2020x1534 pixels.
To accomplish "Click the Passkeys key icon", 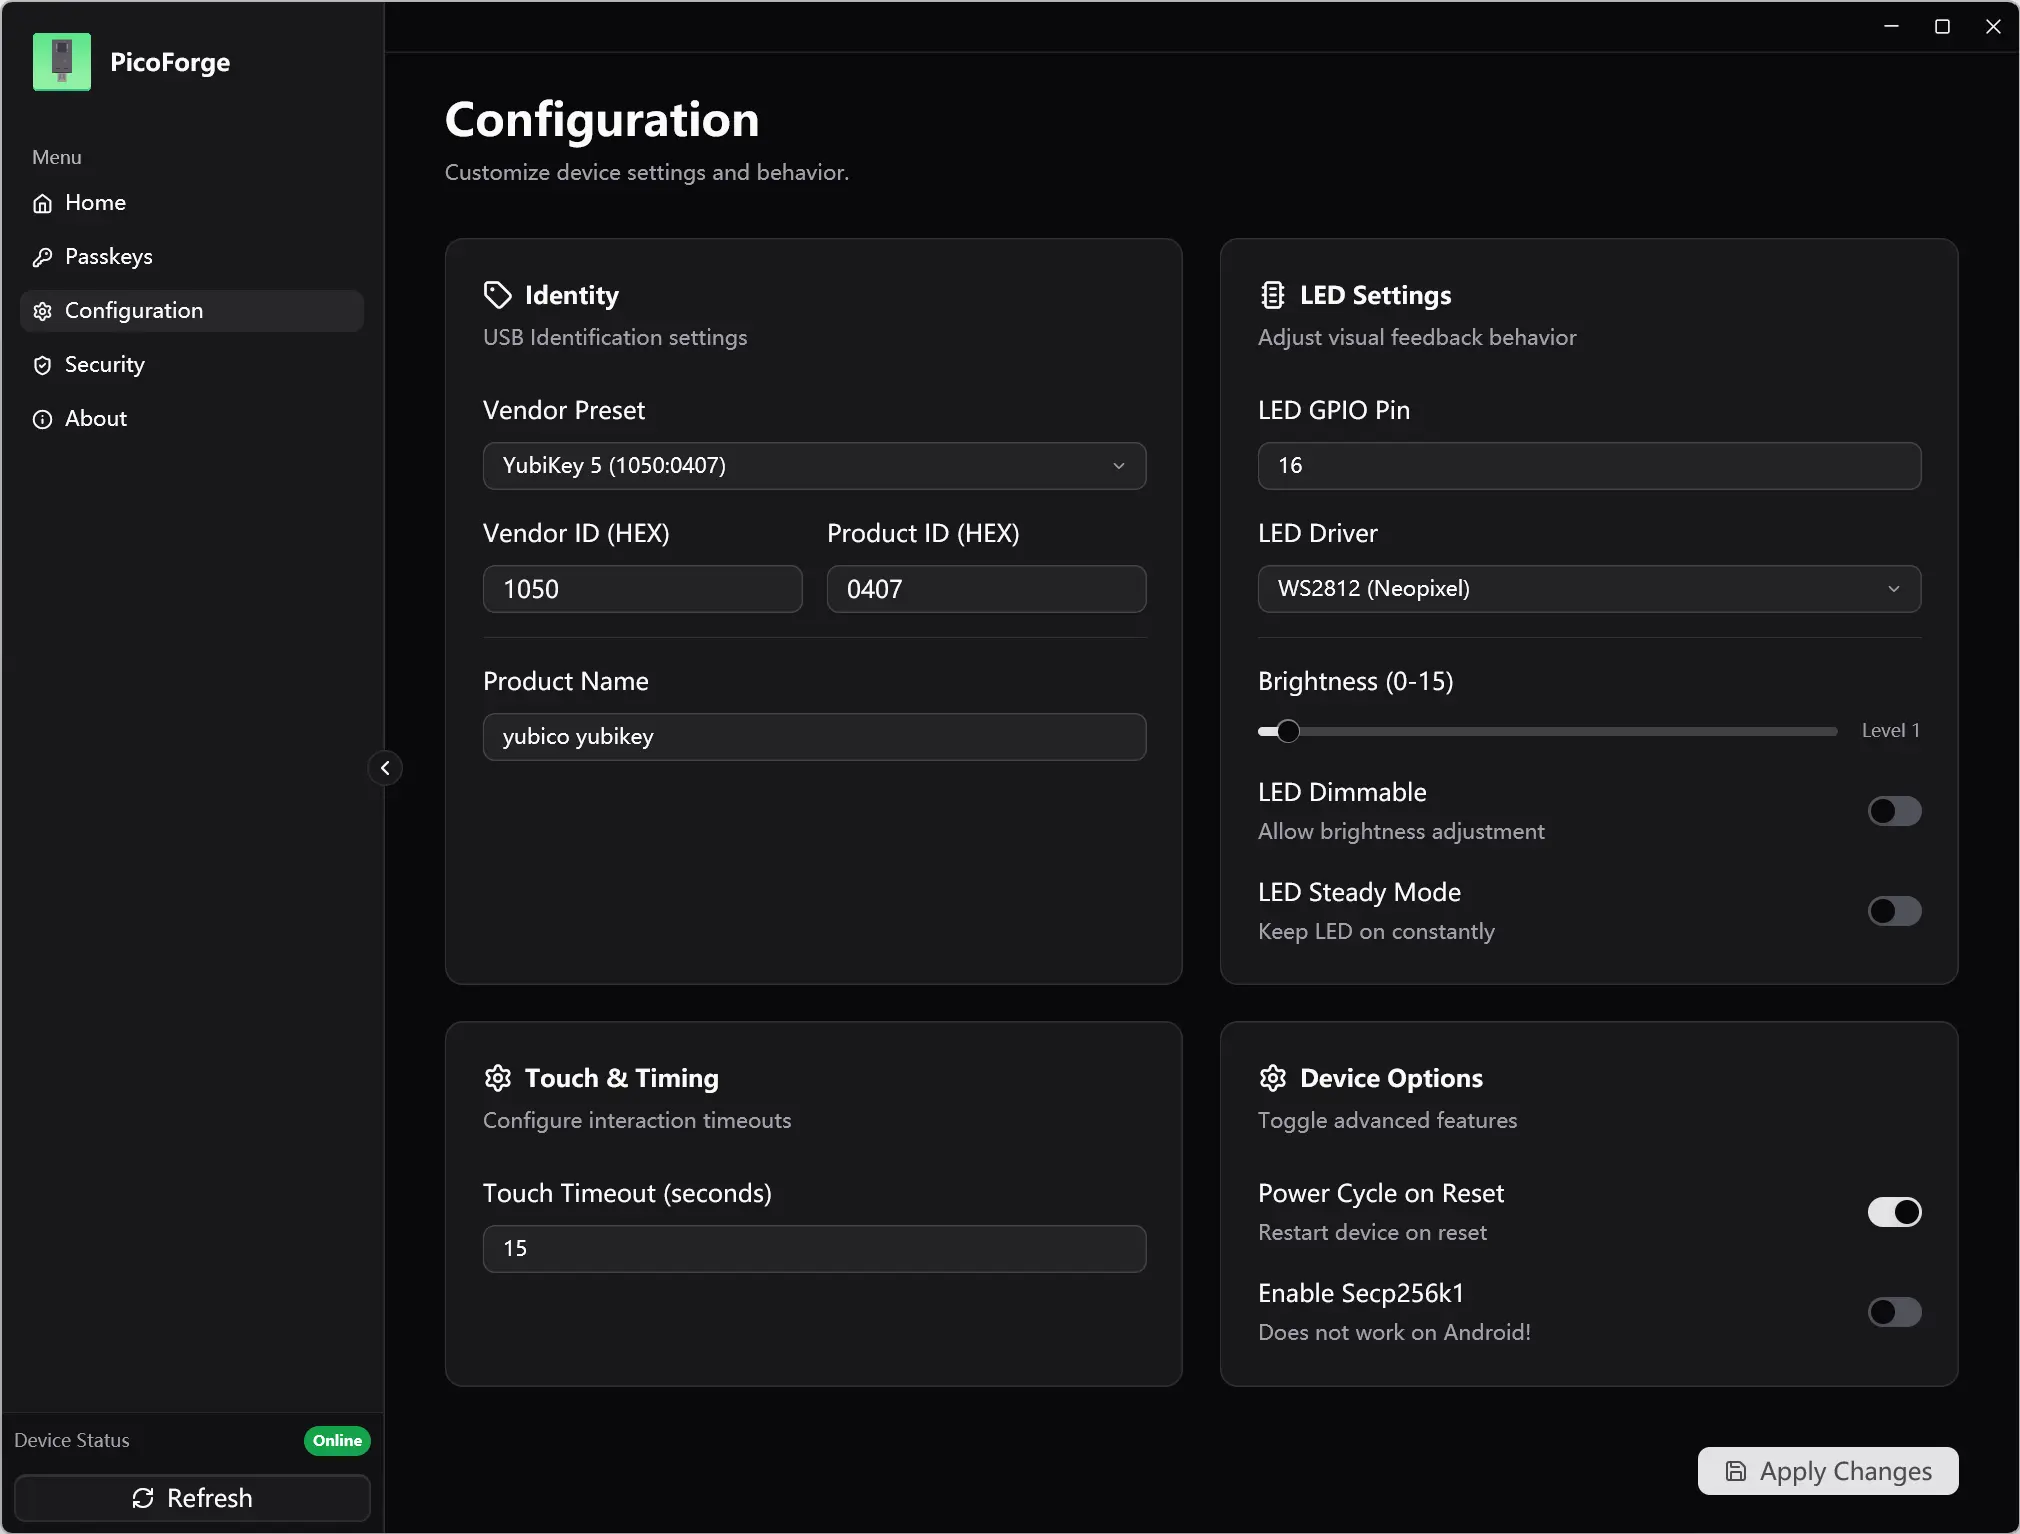I will click(42, 257).
